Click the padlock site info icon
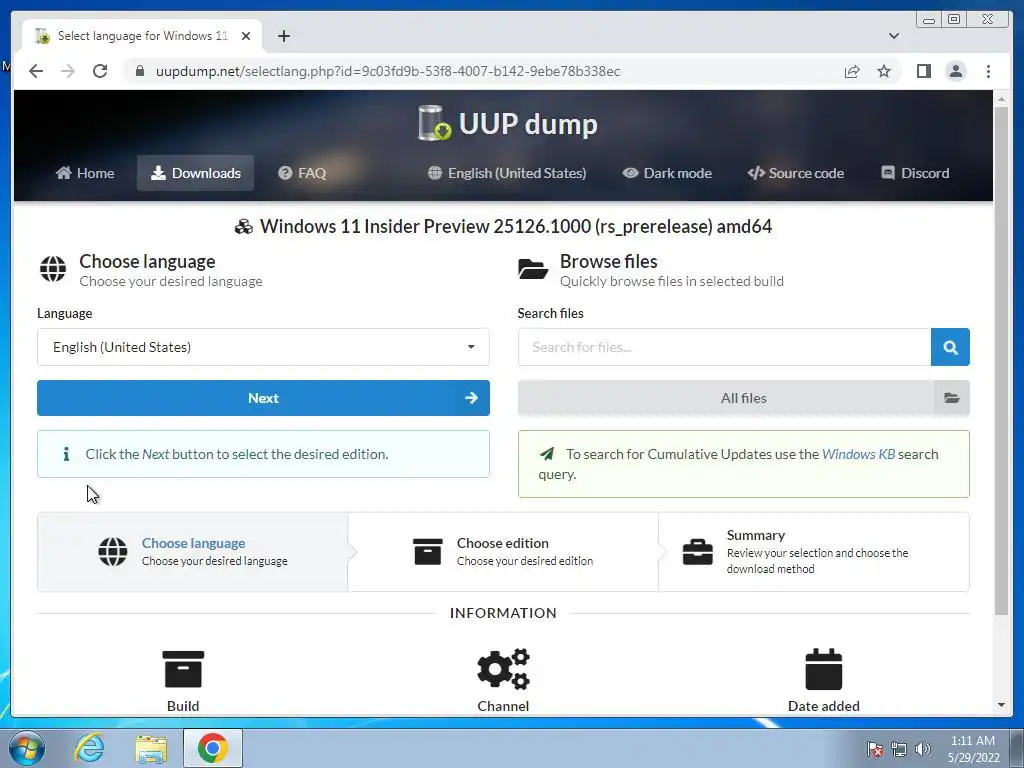Viewport: 1024px width, 768px height. coord(139,71)
